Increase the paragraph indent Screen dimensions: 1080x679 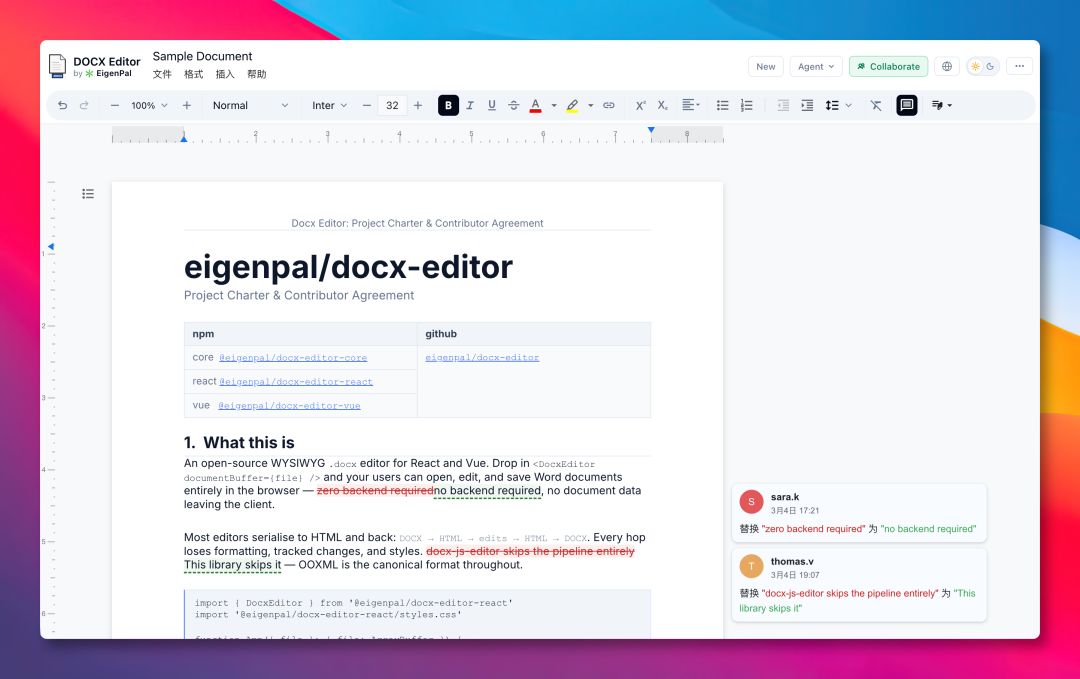click(x=807, y=105)
